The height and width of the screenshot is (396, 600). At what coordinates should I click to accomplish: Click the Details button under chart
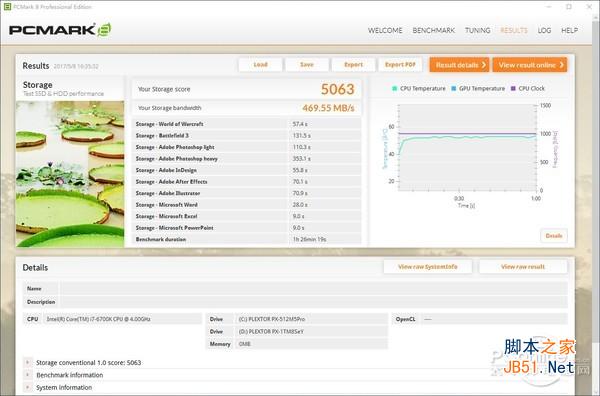[x=554, y=236]
